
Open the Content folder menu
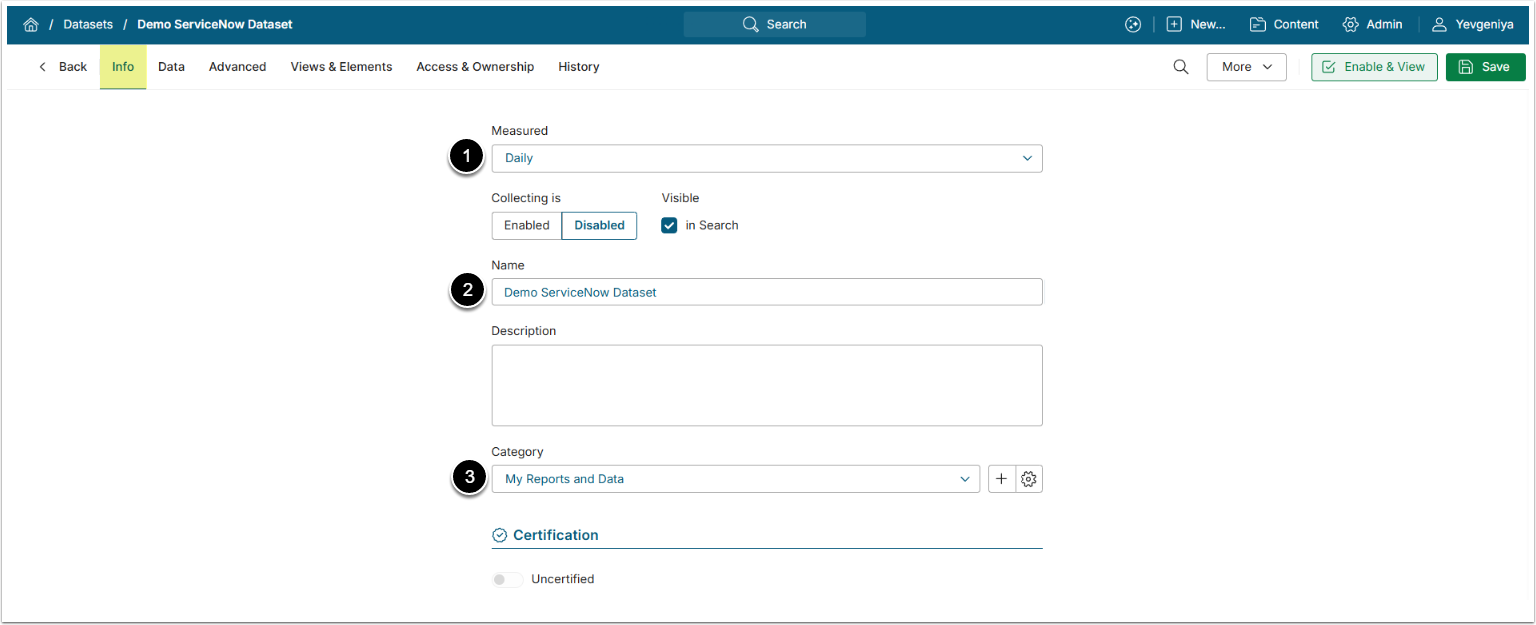click(x=1284, y=24)
